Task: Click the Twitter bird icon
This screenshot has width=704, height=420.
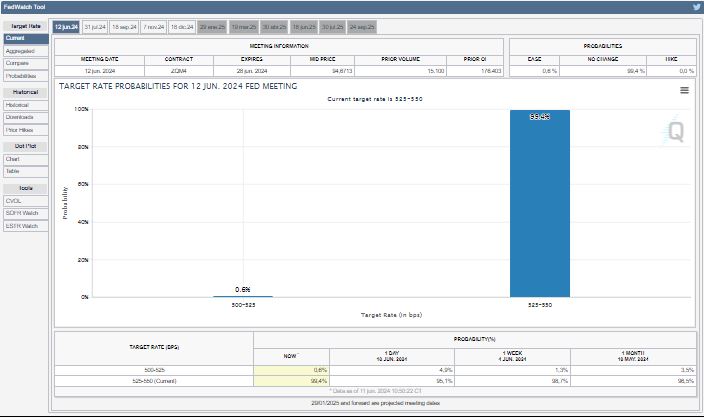Action: (696, 6)
